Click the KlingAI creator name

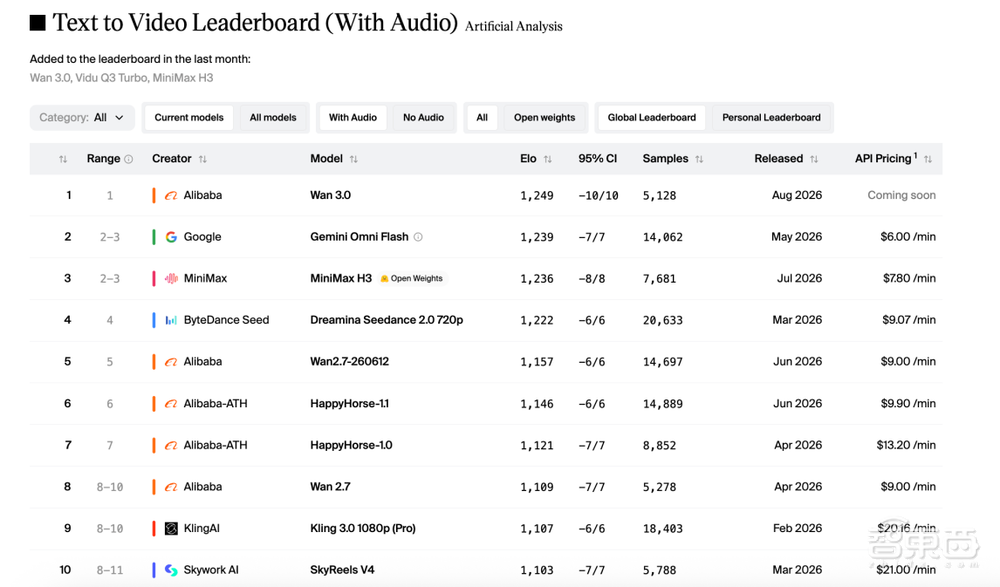(202, 528)
